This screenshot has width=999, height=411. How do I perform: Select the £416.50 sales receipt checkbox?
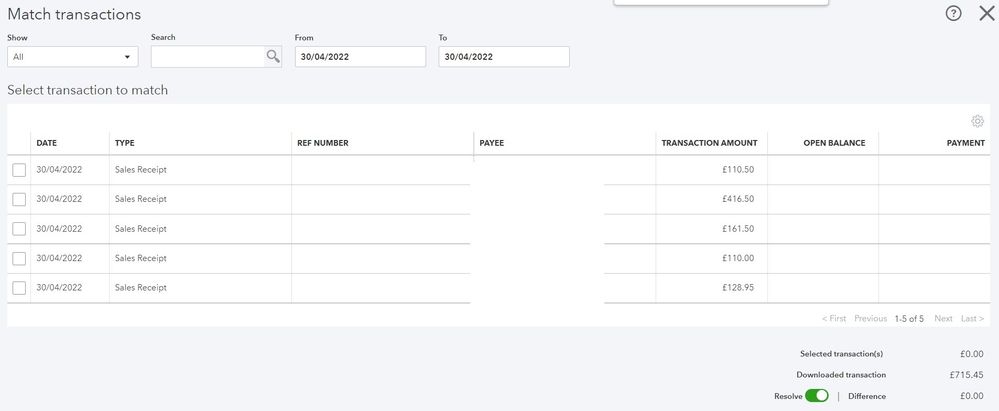pos(19,199)
